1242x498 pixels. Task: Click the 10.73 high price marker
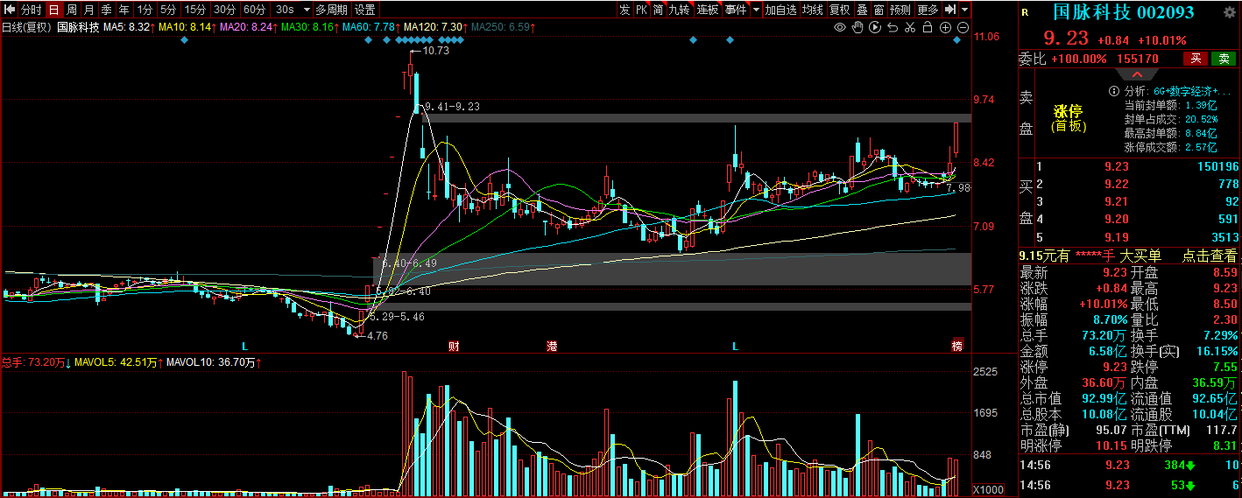[436, 50]
